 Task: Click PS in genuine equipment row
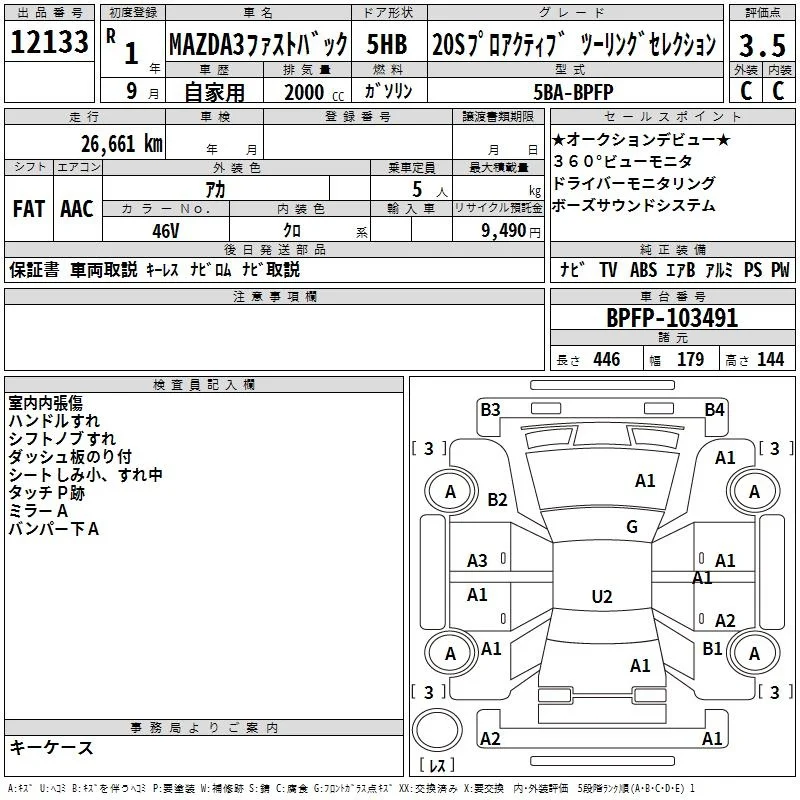[x=753, y=269]
